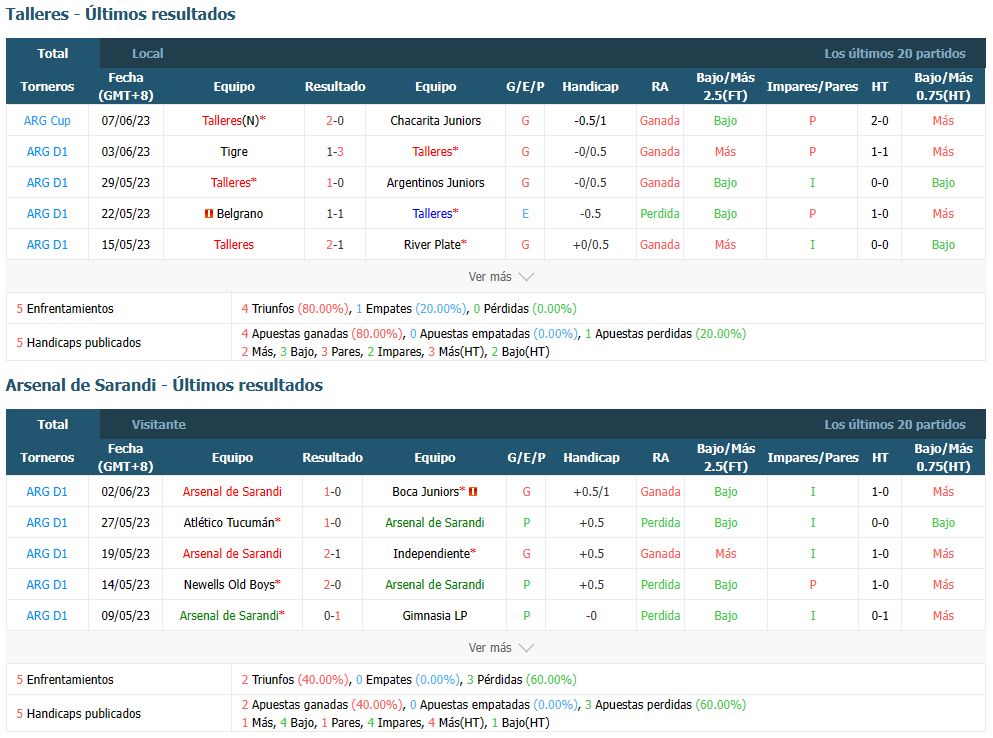Open 1-0 result versus Boca Juniors
Viewport: 993px width, 738px height.
(x=332, y=492)
